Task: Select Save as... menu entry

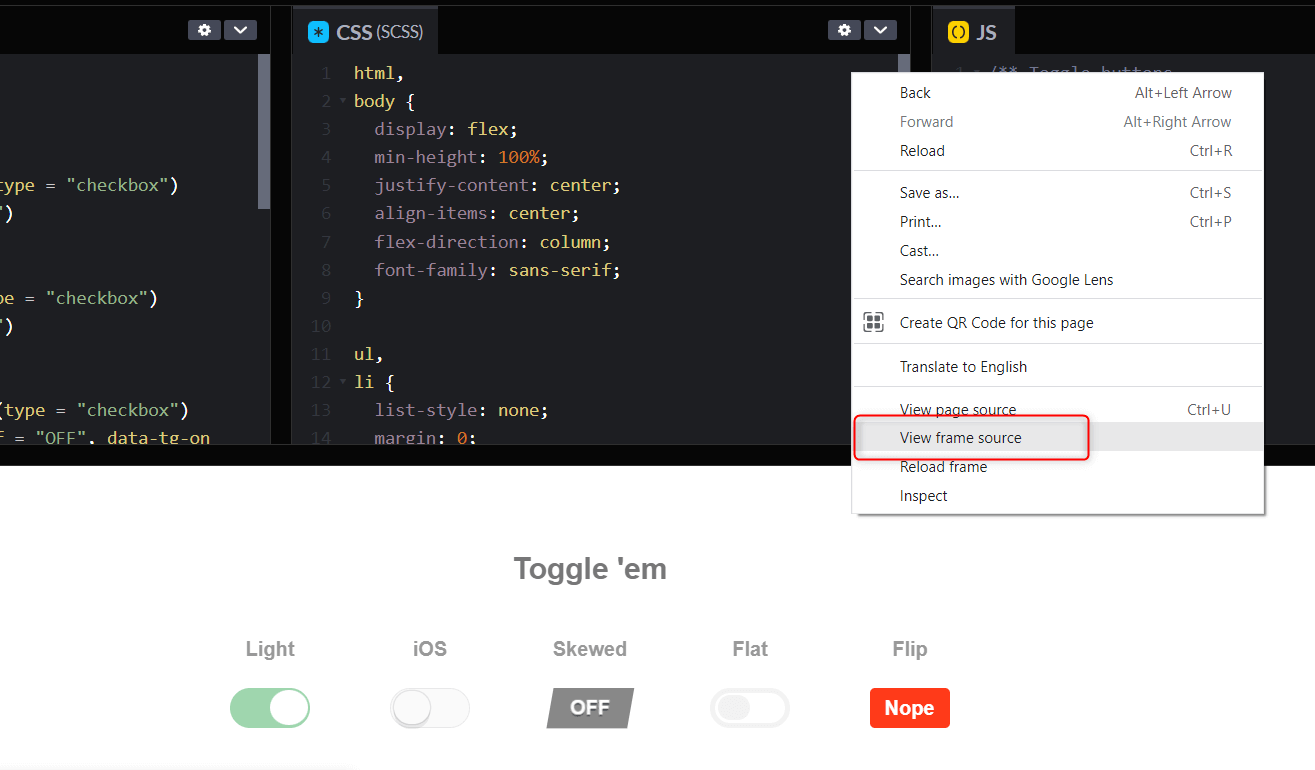Action: click(1058, 193)
